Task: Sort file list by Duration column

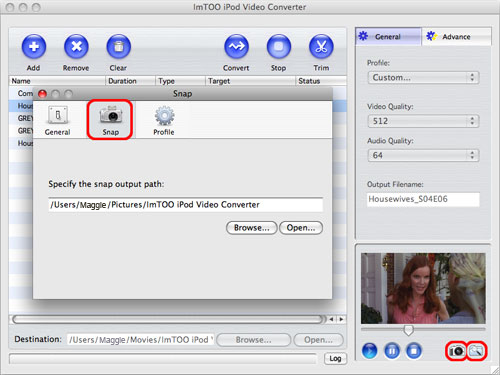Action: pyautogui.click(x=131, y=81)
